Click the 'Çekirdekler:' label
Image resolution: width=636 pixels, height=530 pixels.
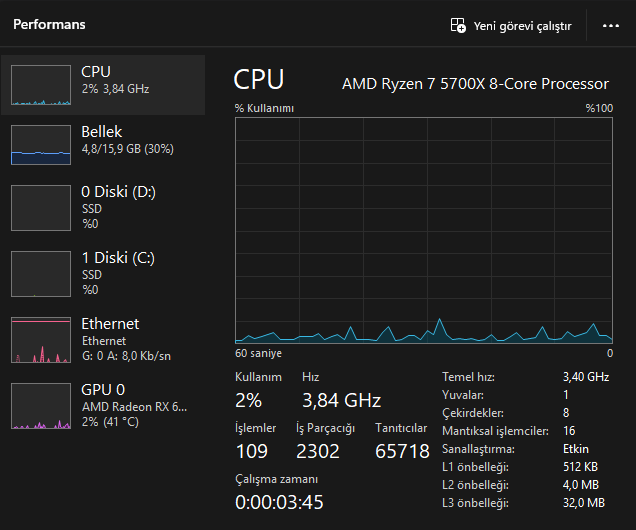tap(473, 413)
